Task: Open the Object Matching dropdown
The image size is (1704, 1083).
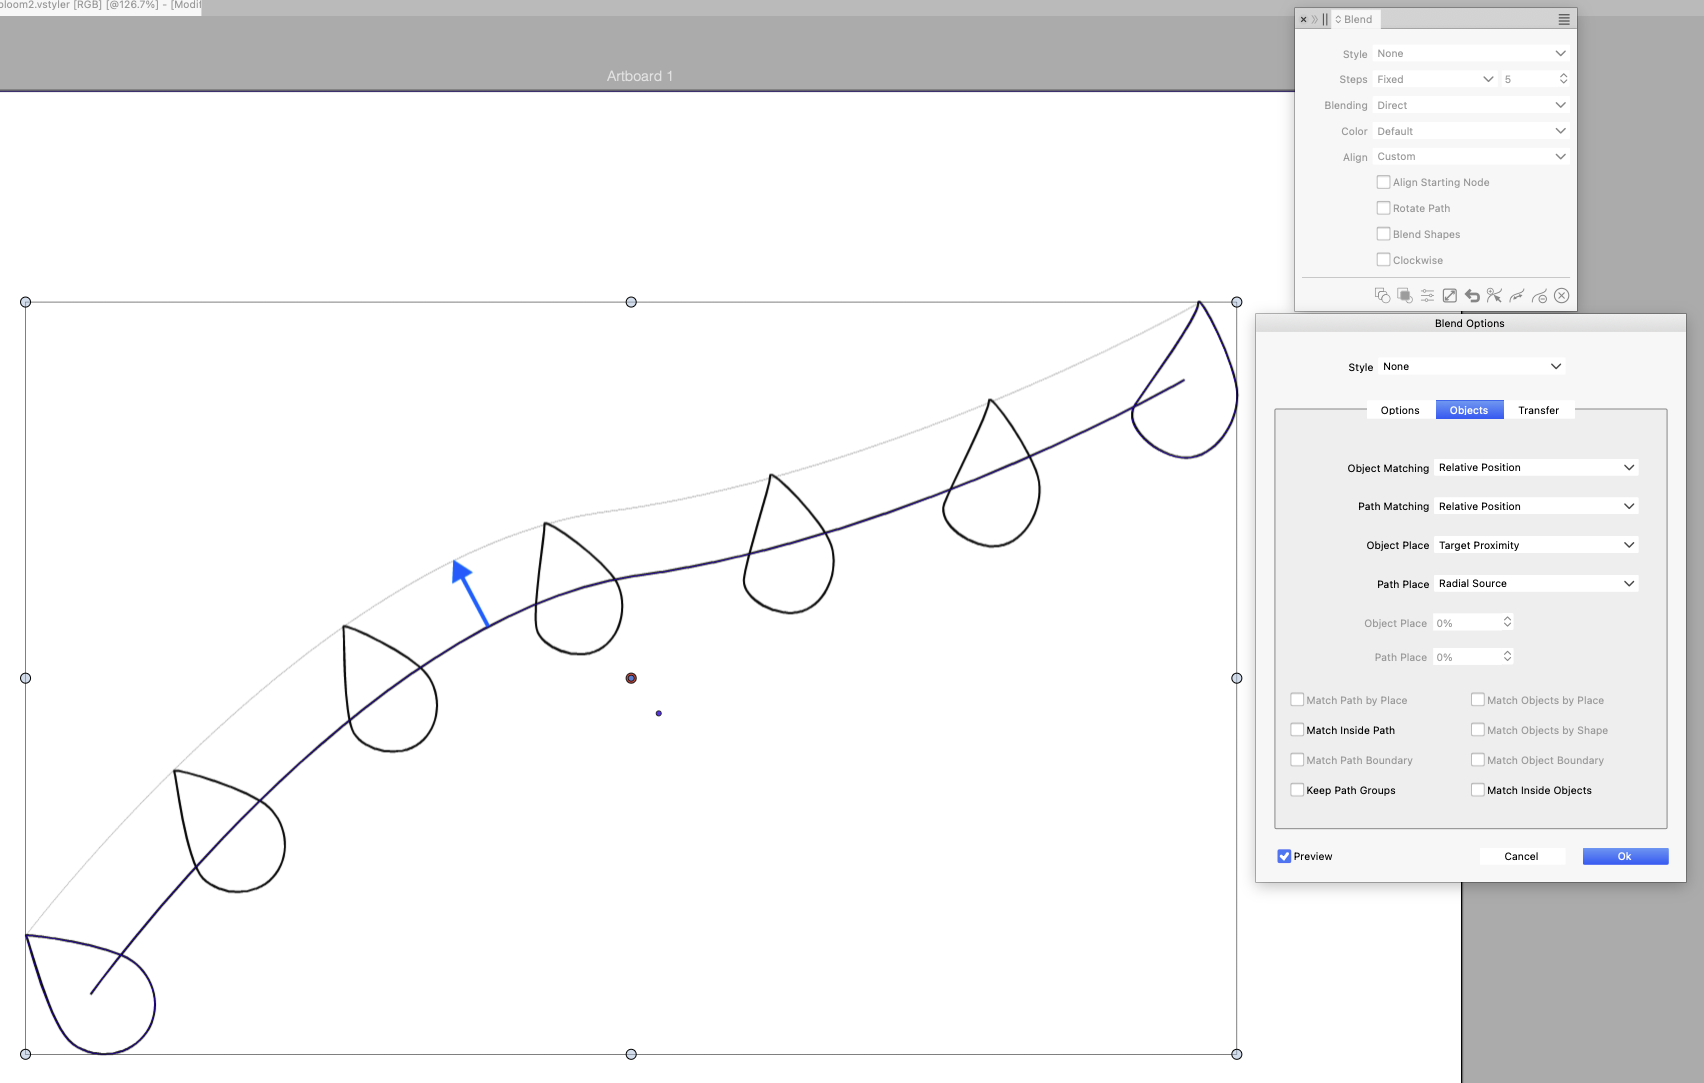Action: pos(1536,468)
